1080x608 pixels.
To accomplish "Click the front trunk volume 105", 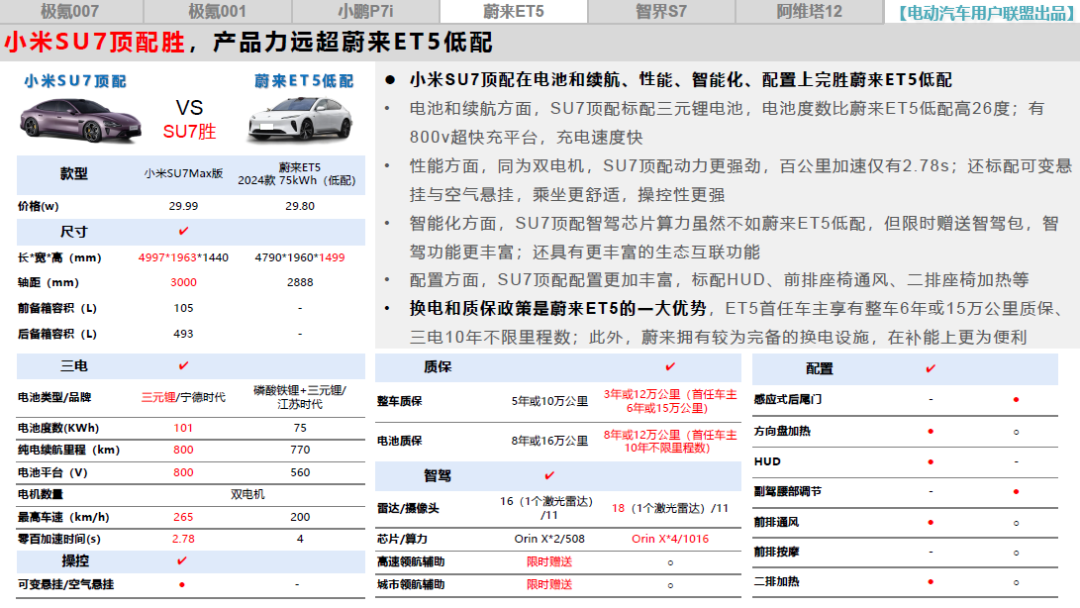I will 183,308.
